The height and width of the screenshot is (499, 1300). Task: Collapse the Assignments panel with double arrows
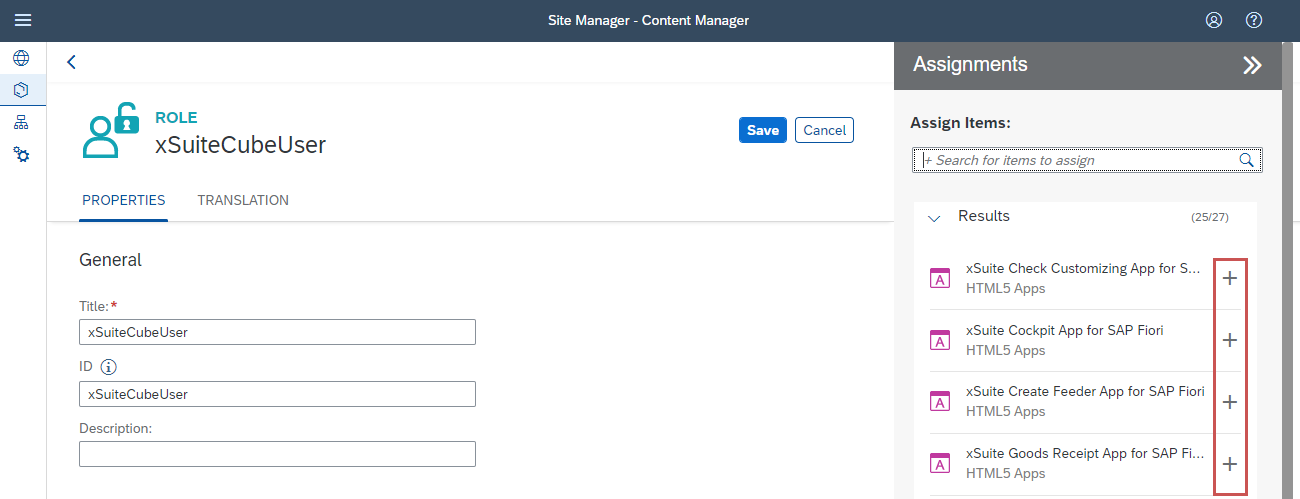(x=1252, y=65)
